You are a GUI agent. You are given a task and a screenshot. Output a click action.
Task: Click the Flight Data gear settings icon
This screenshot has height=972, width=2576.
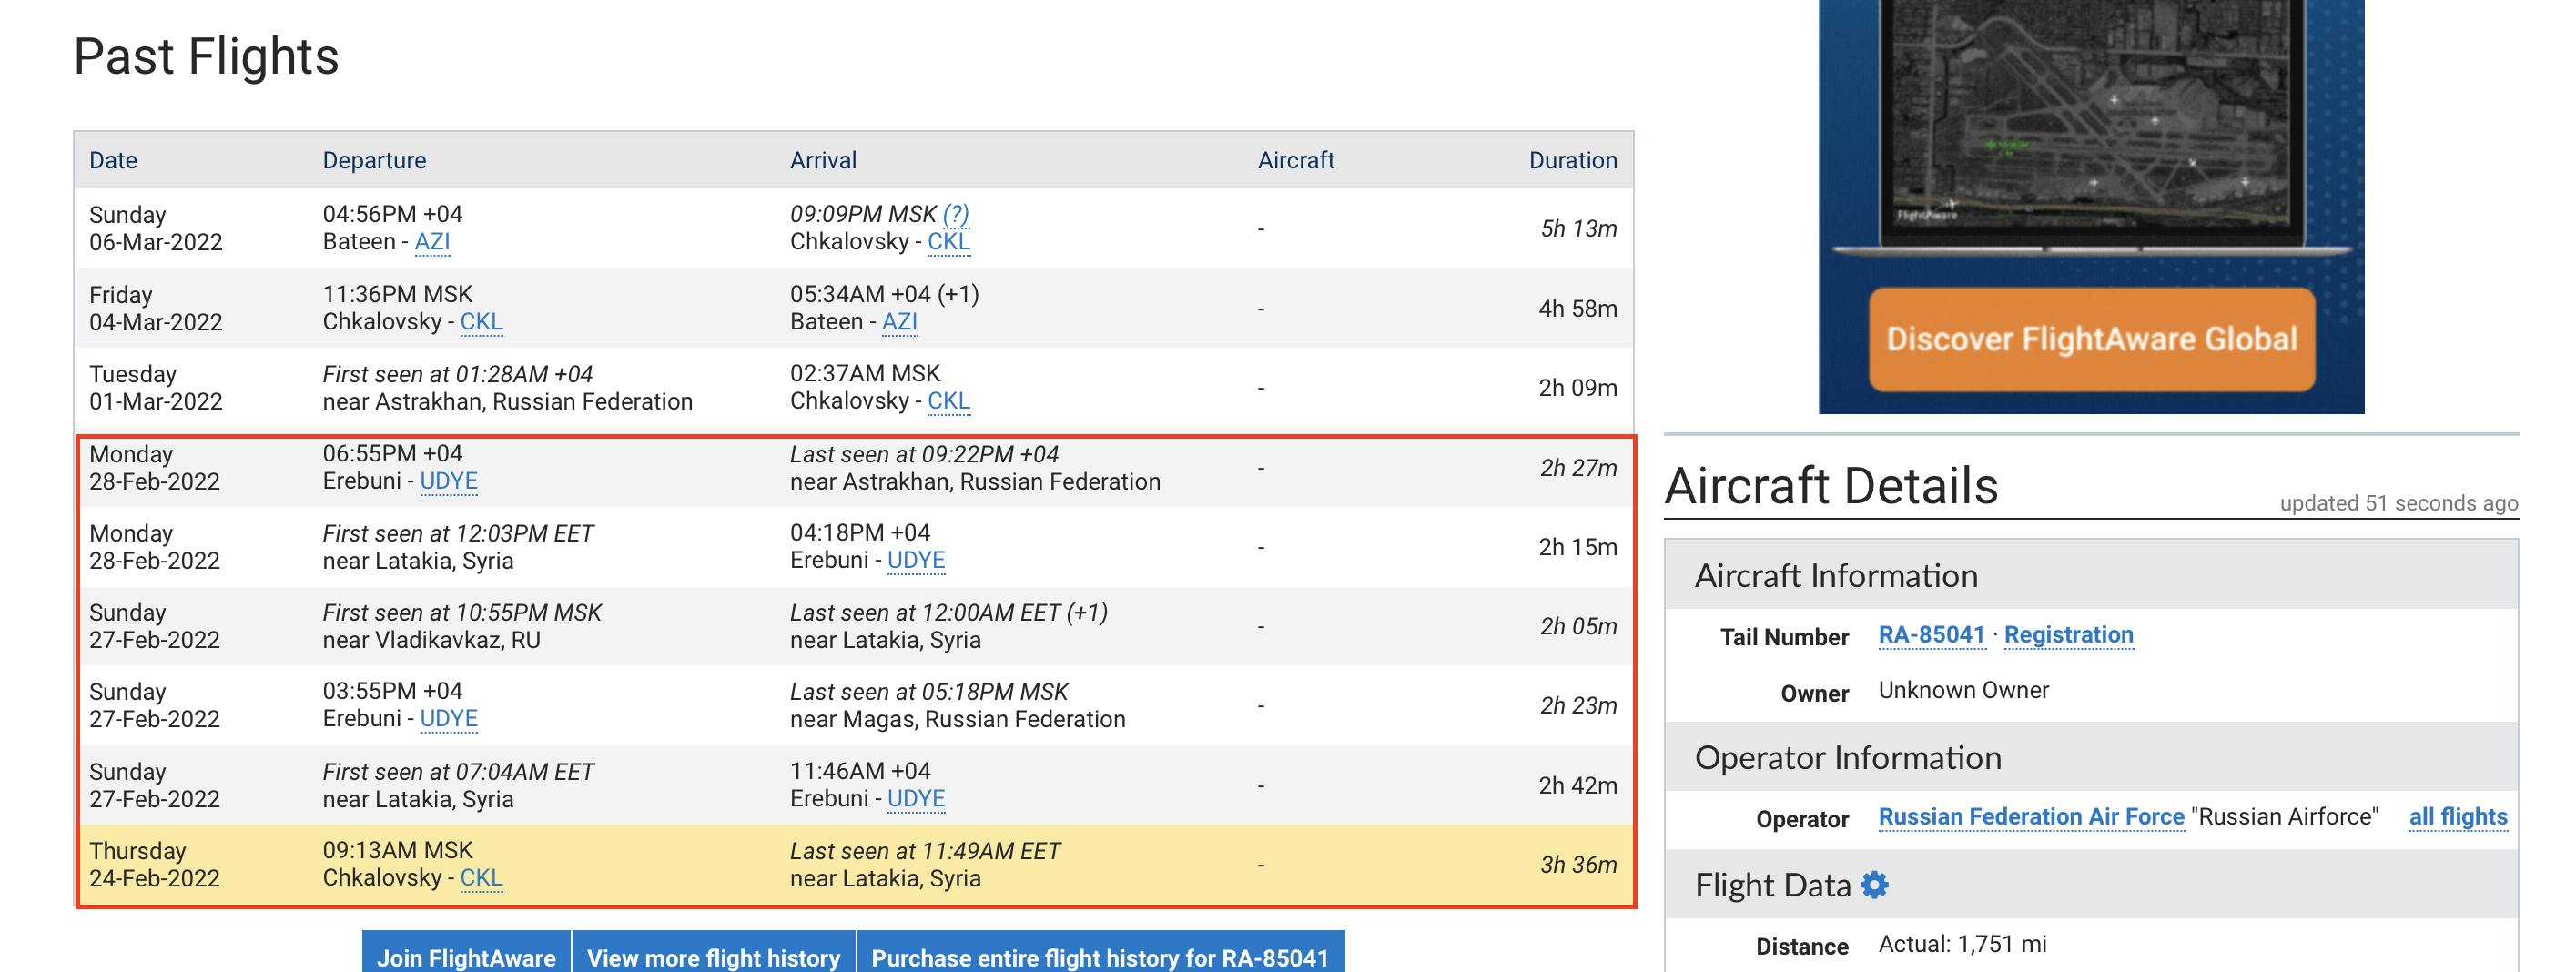coord(1874,885)
